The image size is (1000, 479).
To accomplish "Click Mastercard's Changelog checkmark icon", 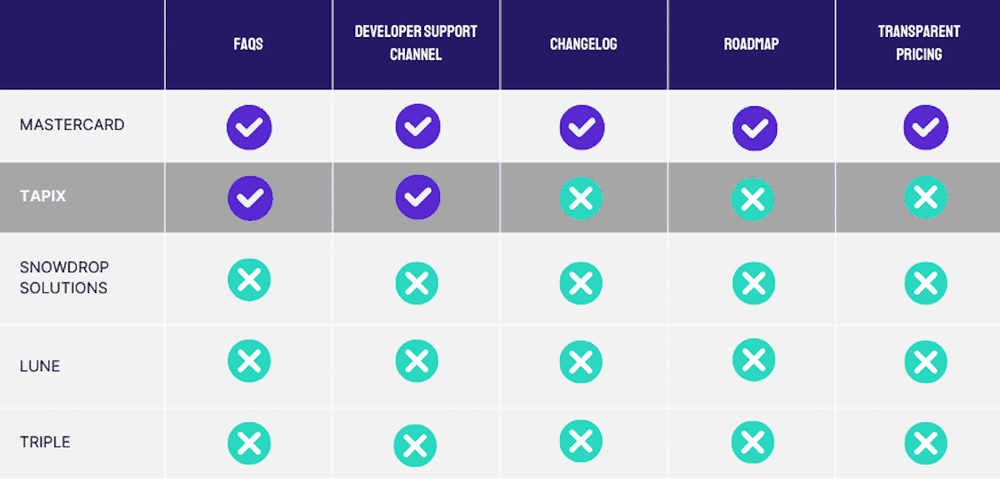I will pos(581,127).
